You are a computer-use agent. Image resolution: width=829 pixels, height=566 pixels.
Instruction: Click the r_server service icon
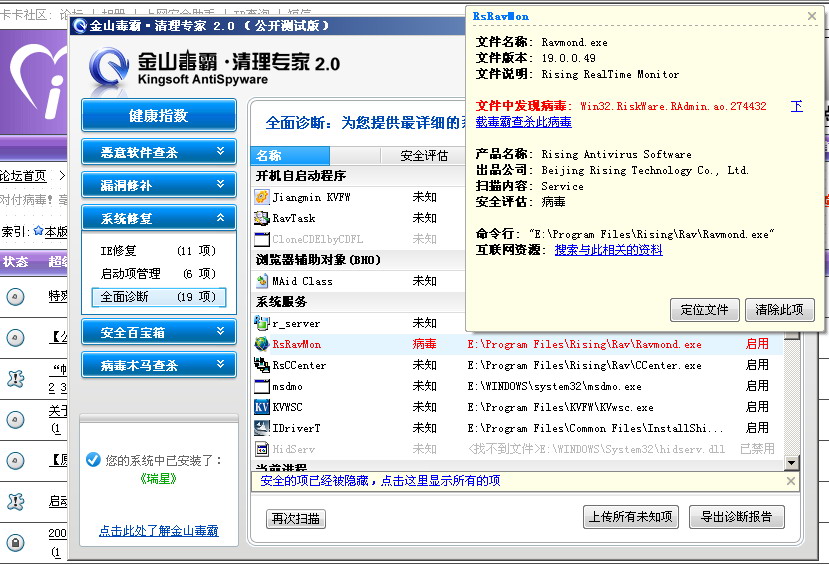point(262,323)
